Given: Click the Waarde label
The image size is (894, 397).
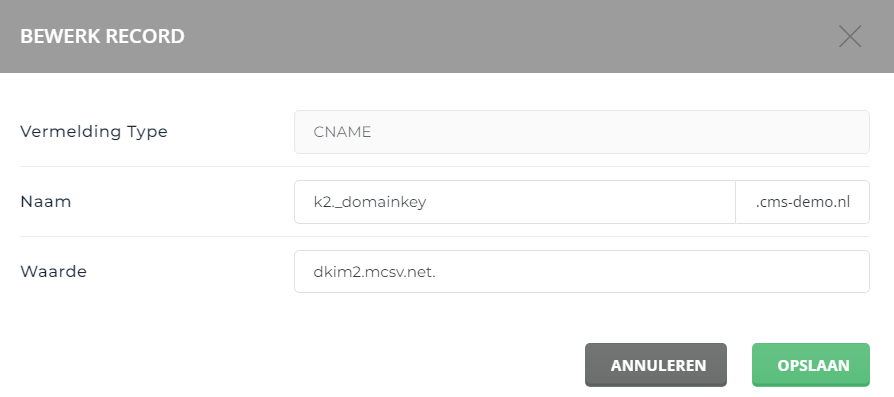Looking at the screenshot, I should click(x=54, y=272).
